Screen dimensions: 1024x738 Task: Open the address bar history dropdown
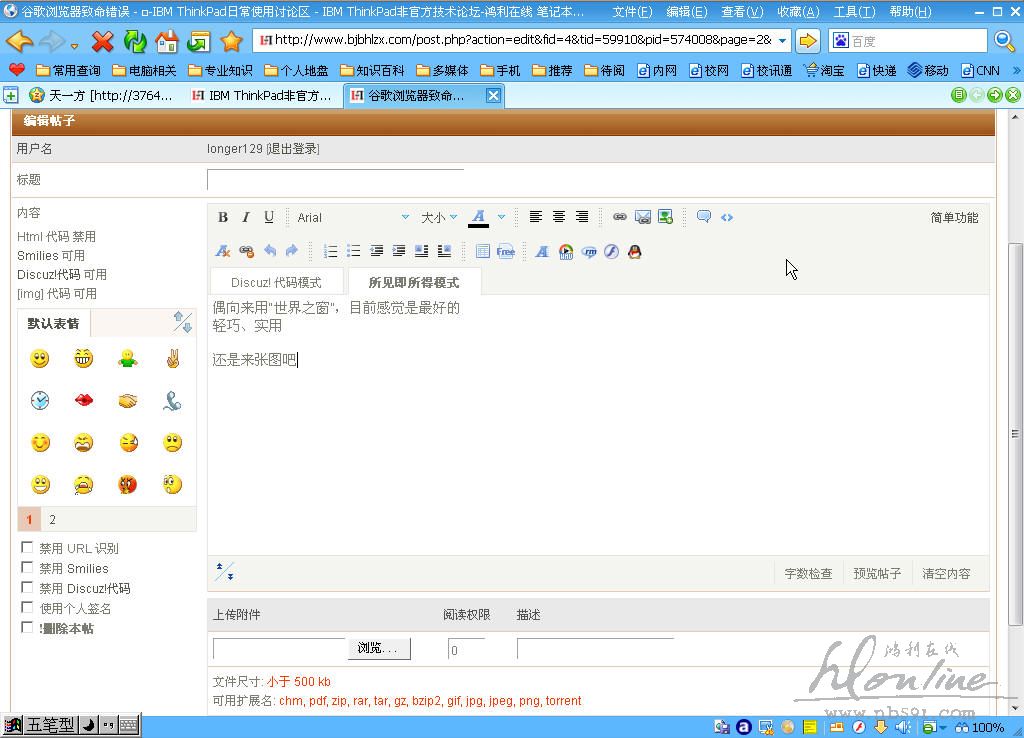coord(782,40)
